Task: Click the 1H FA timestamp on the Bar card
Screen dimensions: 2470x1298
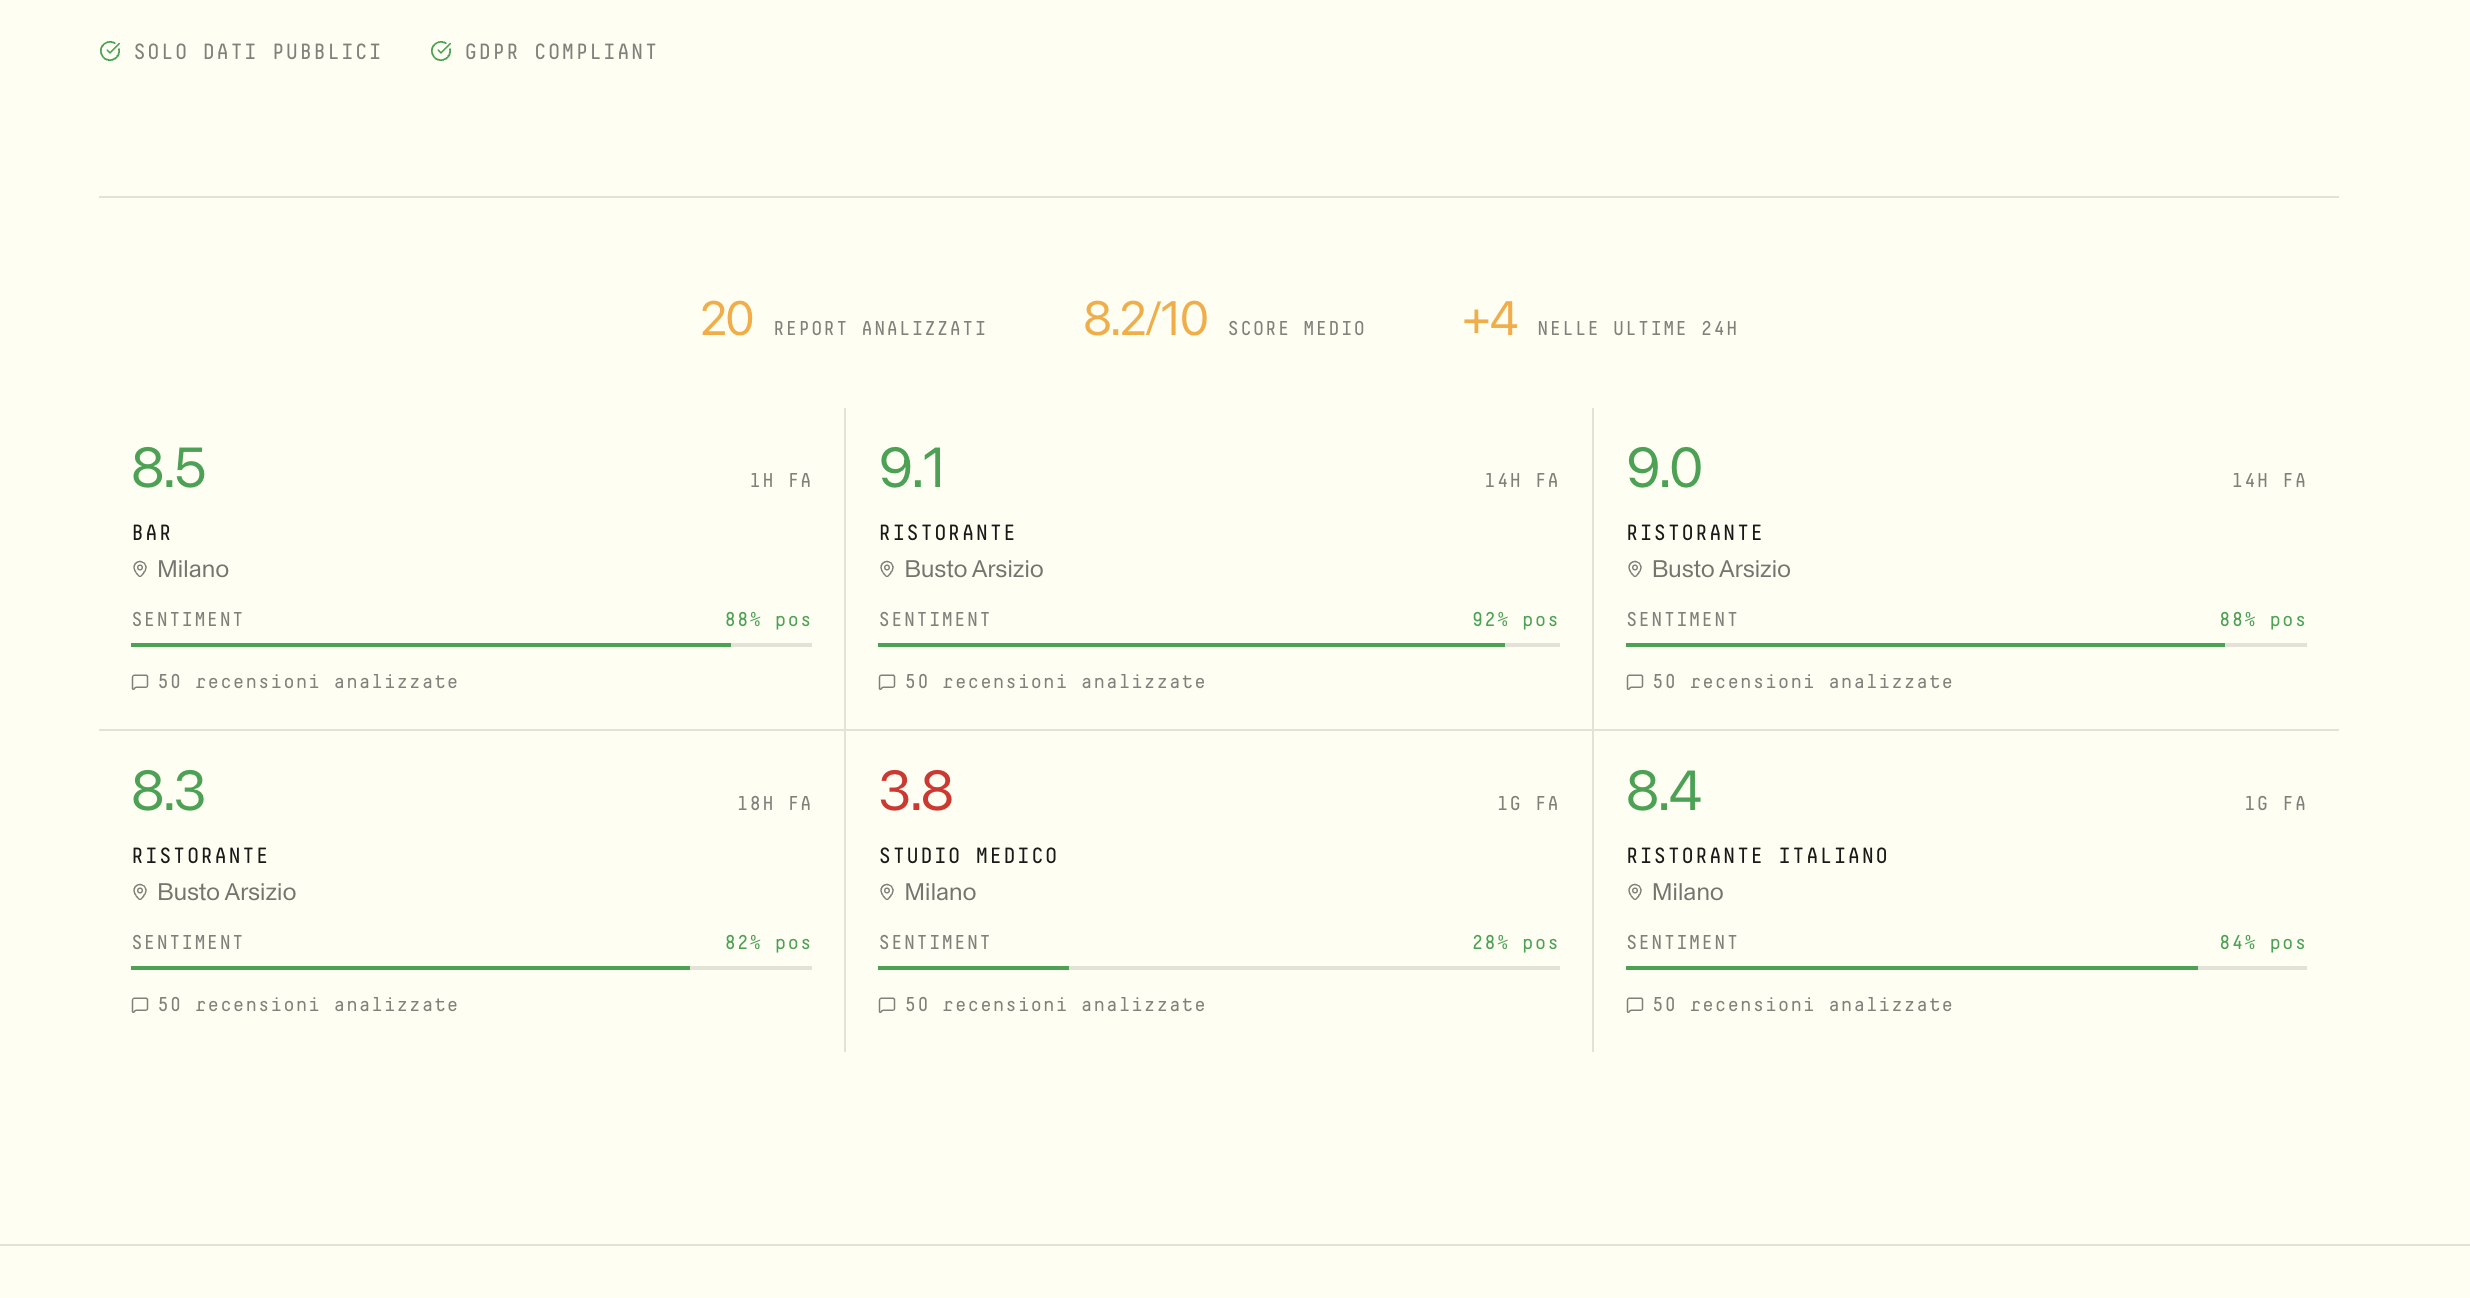Action: pyautogui.click(x=780, y=479)
